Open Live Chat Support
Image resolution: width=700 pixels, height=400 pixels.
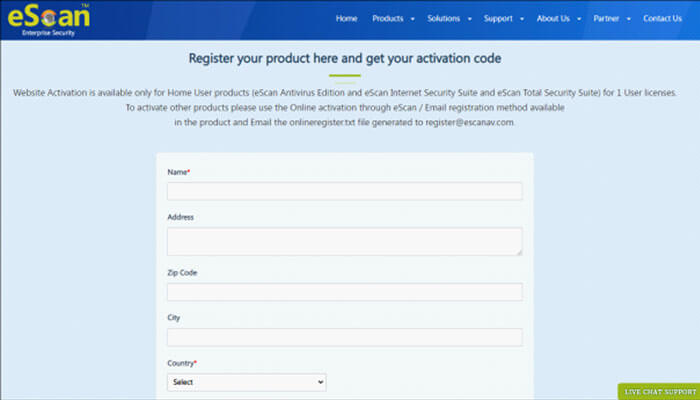pyautogui.click(x=659, y=392)
